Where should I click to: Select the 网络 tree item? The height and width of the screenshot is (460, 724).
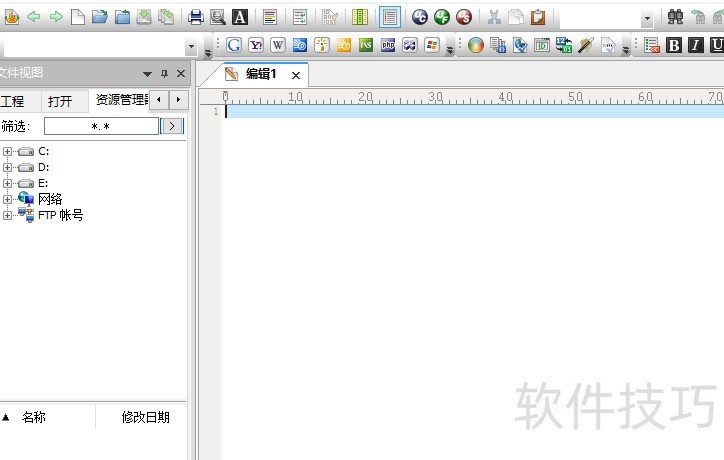[x=50, y=199]
